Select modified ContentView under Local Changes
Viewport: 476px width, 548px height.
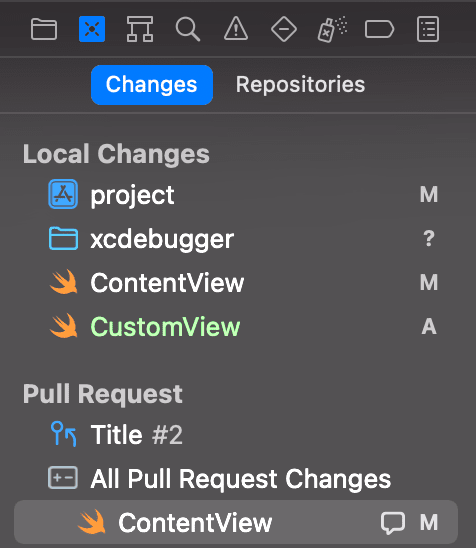[x=238, y=282]
